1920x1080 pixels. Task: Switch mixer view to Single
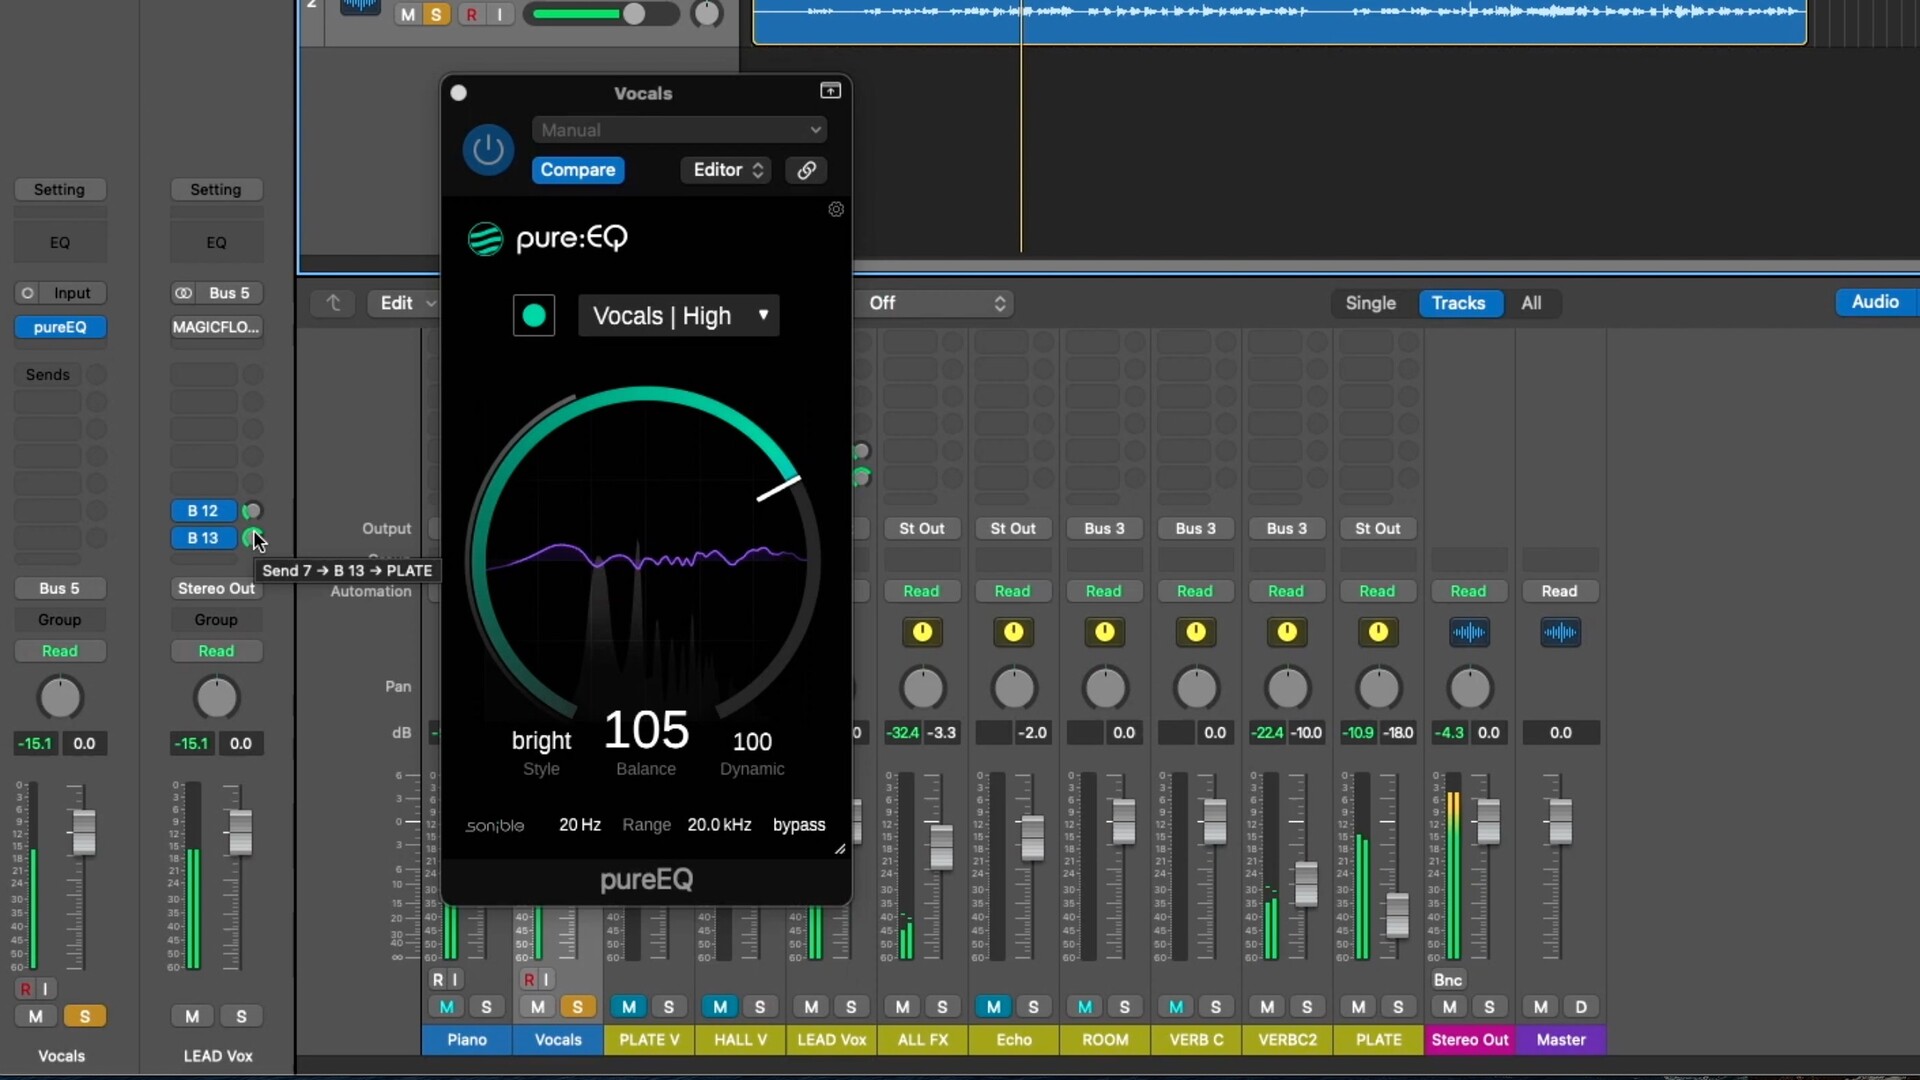[x=1370, y=303]
